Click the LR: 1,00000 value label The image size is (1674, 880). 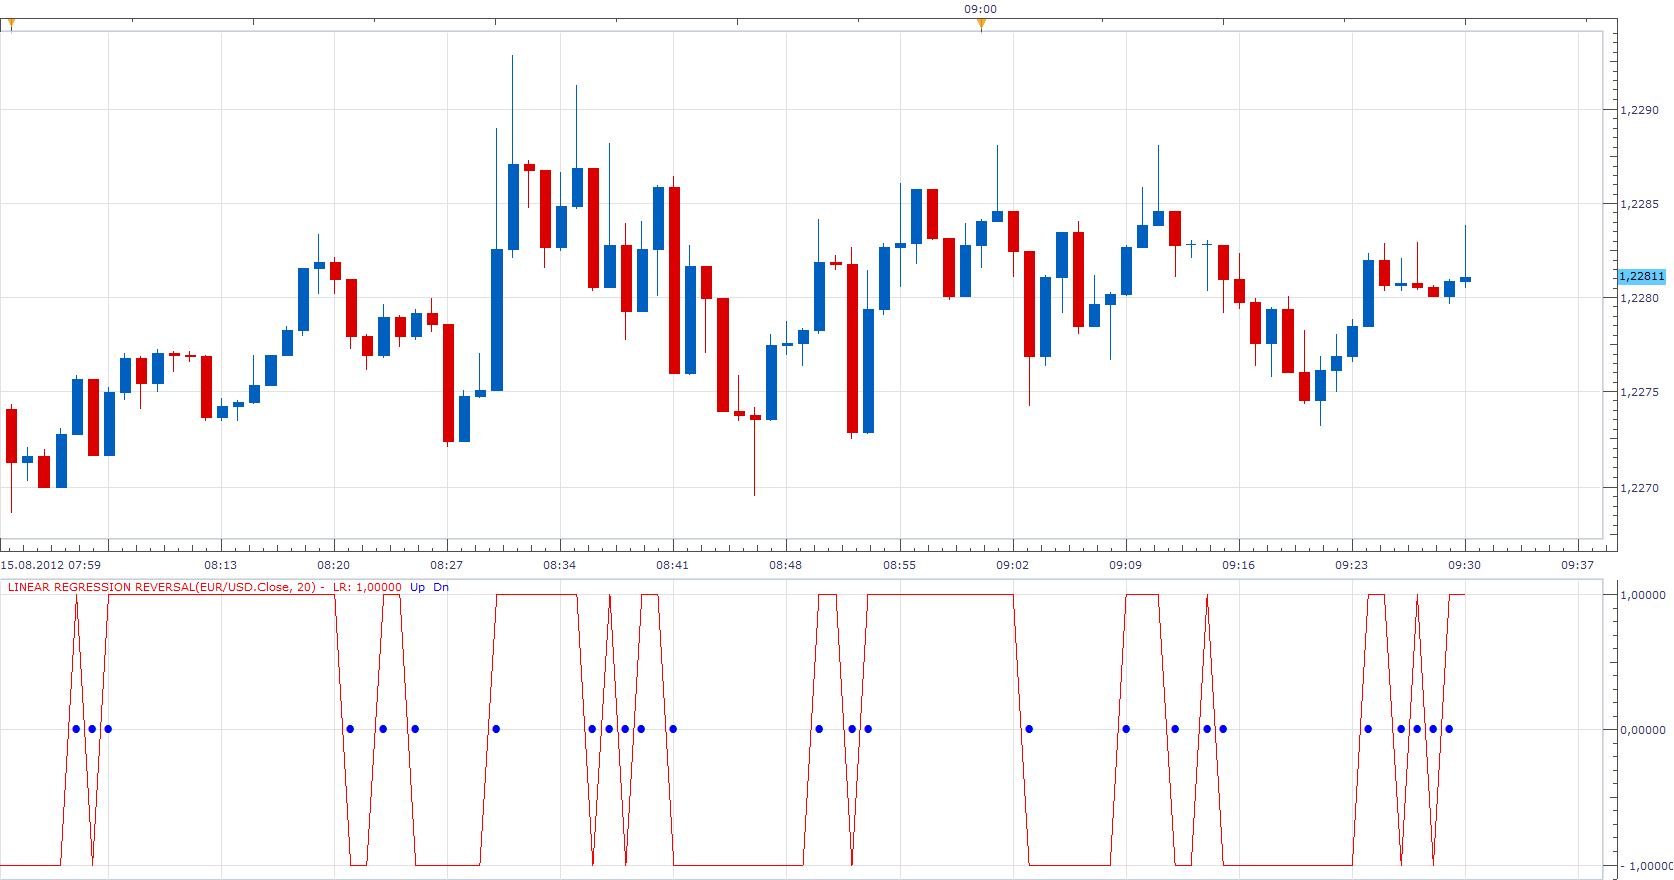point(367,587)
